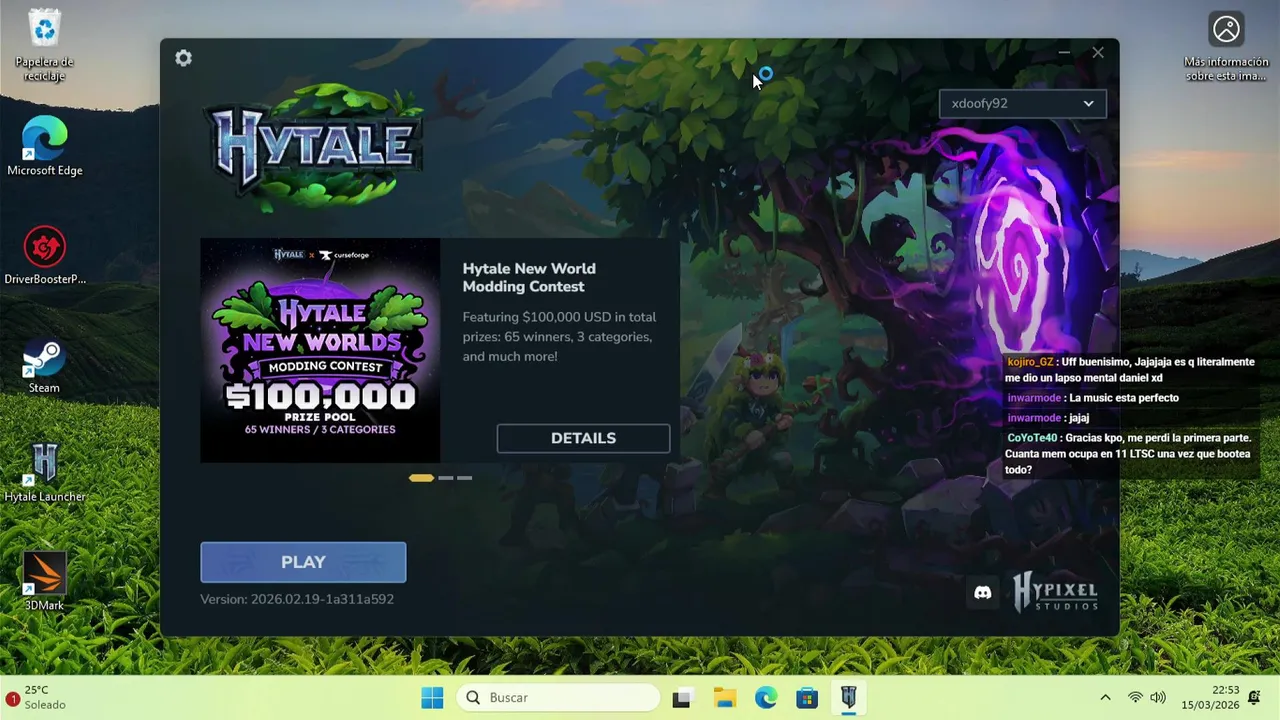
Task: Open the Windows Start menu
Action: [432, 698]
